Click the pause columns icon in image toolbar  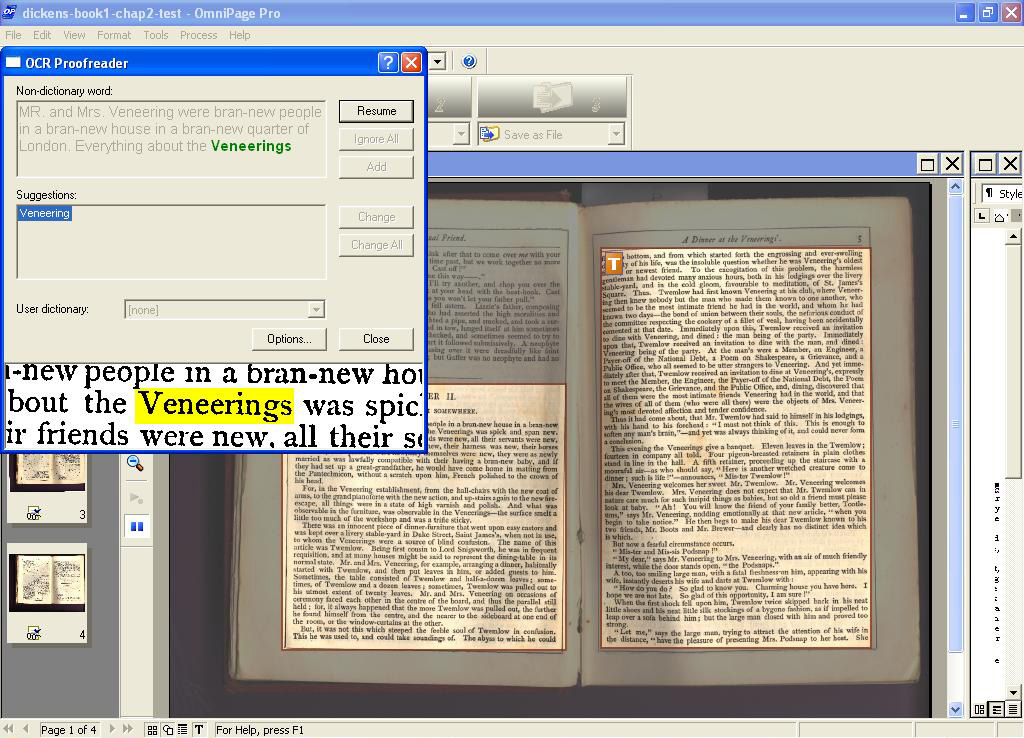tap(136, 526)
